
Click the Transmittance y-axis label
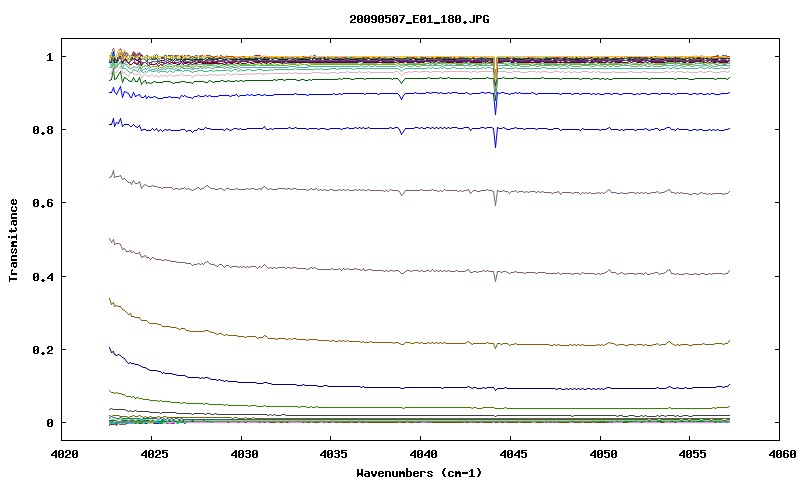(14, 240)
